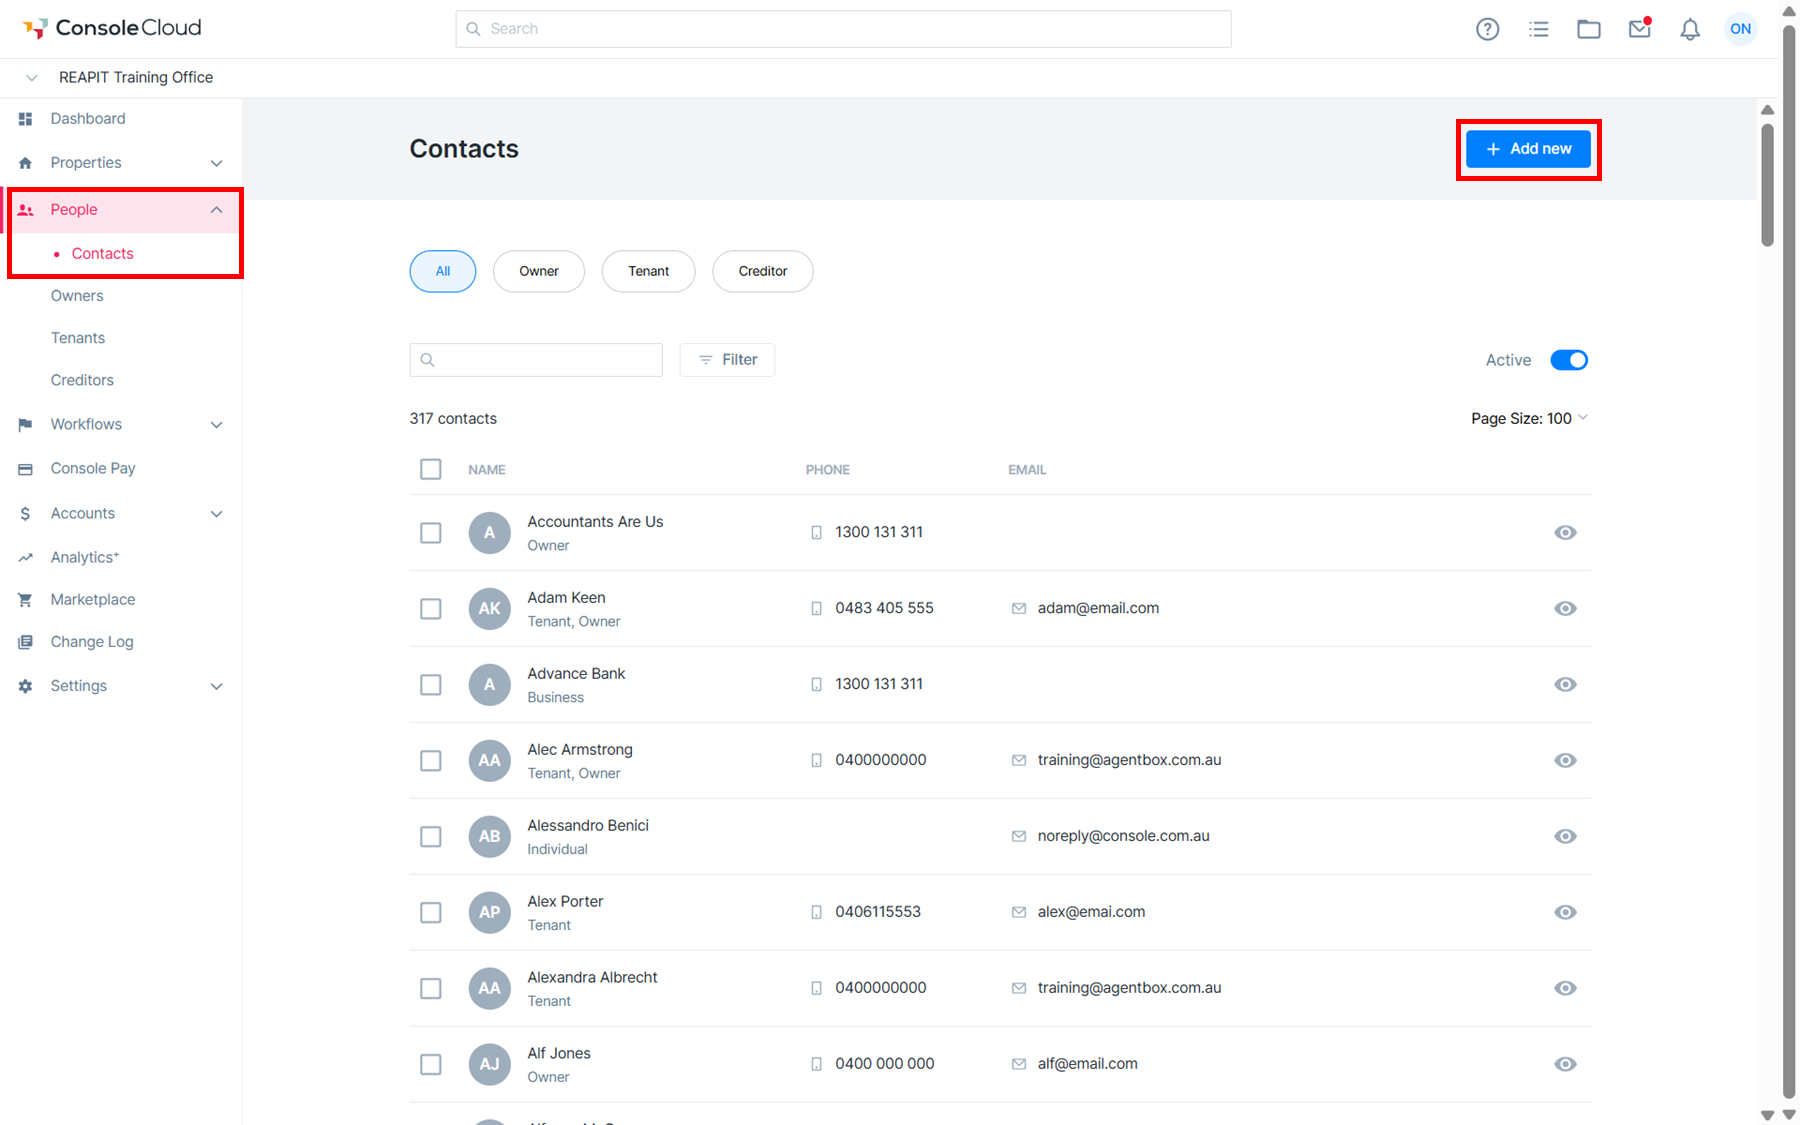Tick the checkbox for Advance Bank

pyautogui.click(x=430, y=685)
